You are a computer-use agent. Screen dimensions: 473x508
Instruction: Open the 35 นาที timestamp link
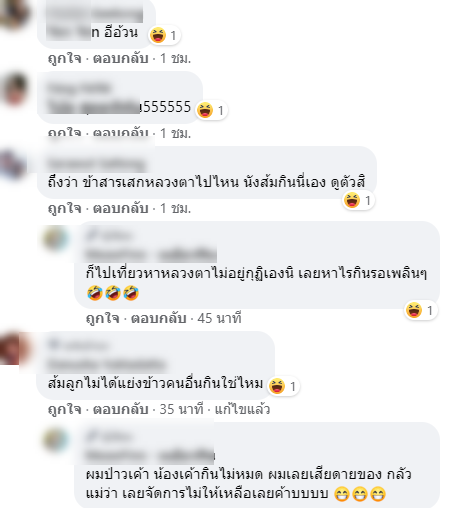click(x=181, y=409)
